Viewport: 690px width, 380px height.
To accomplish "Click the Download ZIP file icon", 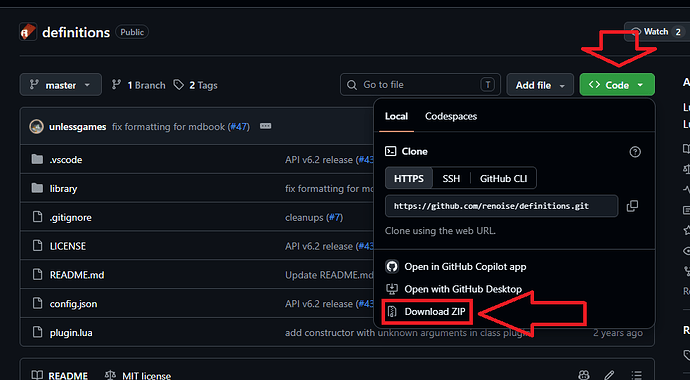I will click(x=392, y=312).
